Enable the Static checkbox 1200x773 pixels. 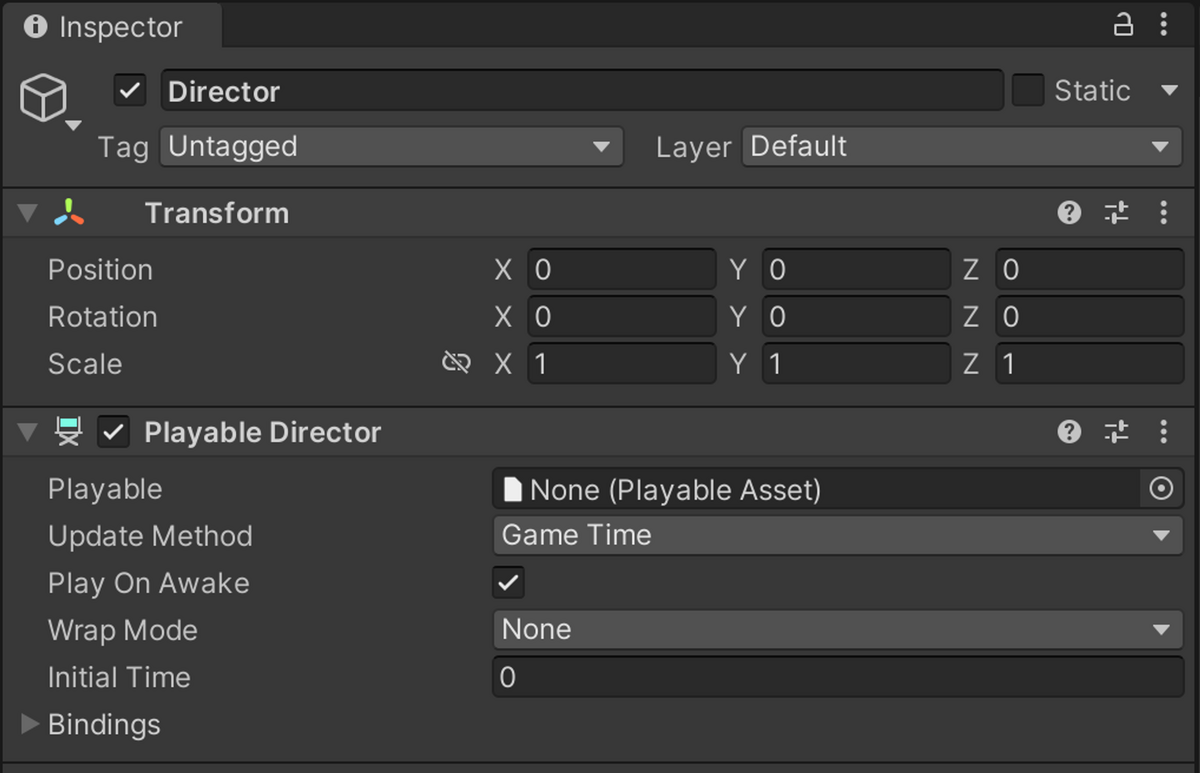point(1027,90)
